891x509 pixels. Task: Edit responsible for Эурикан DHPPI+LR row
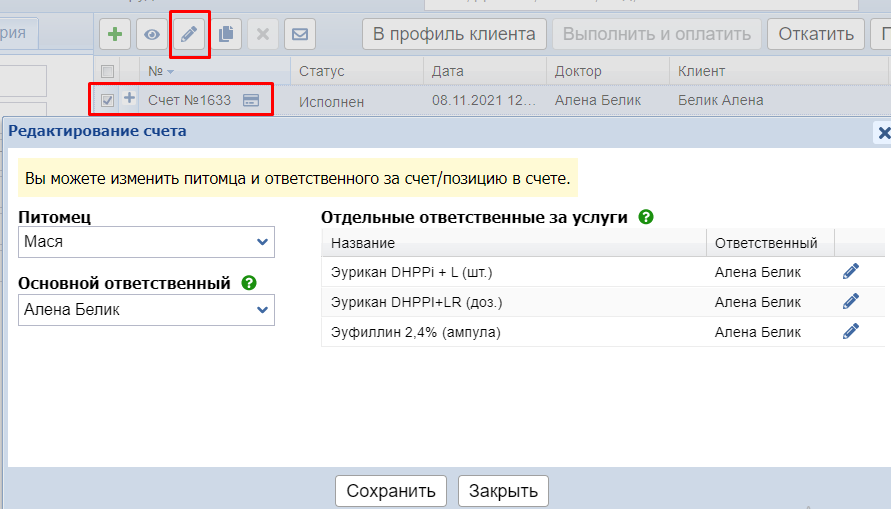[851, 302]
